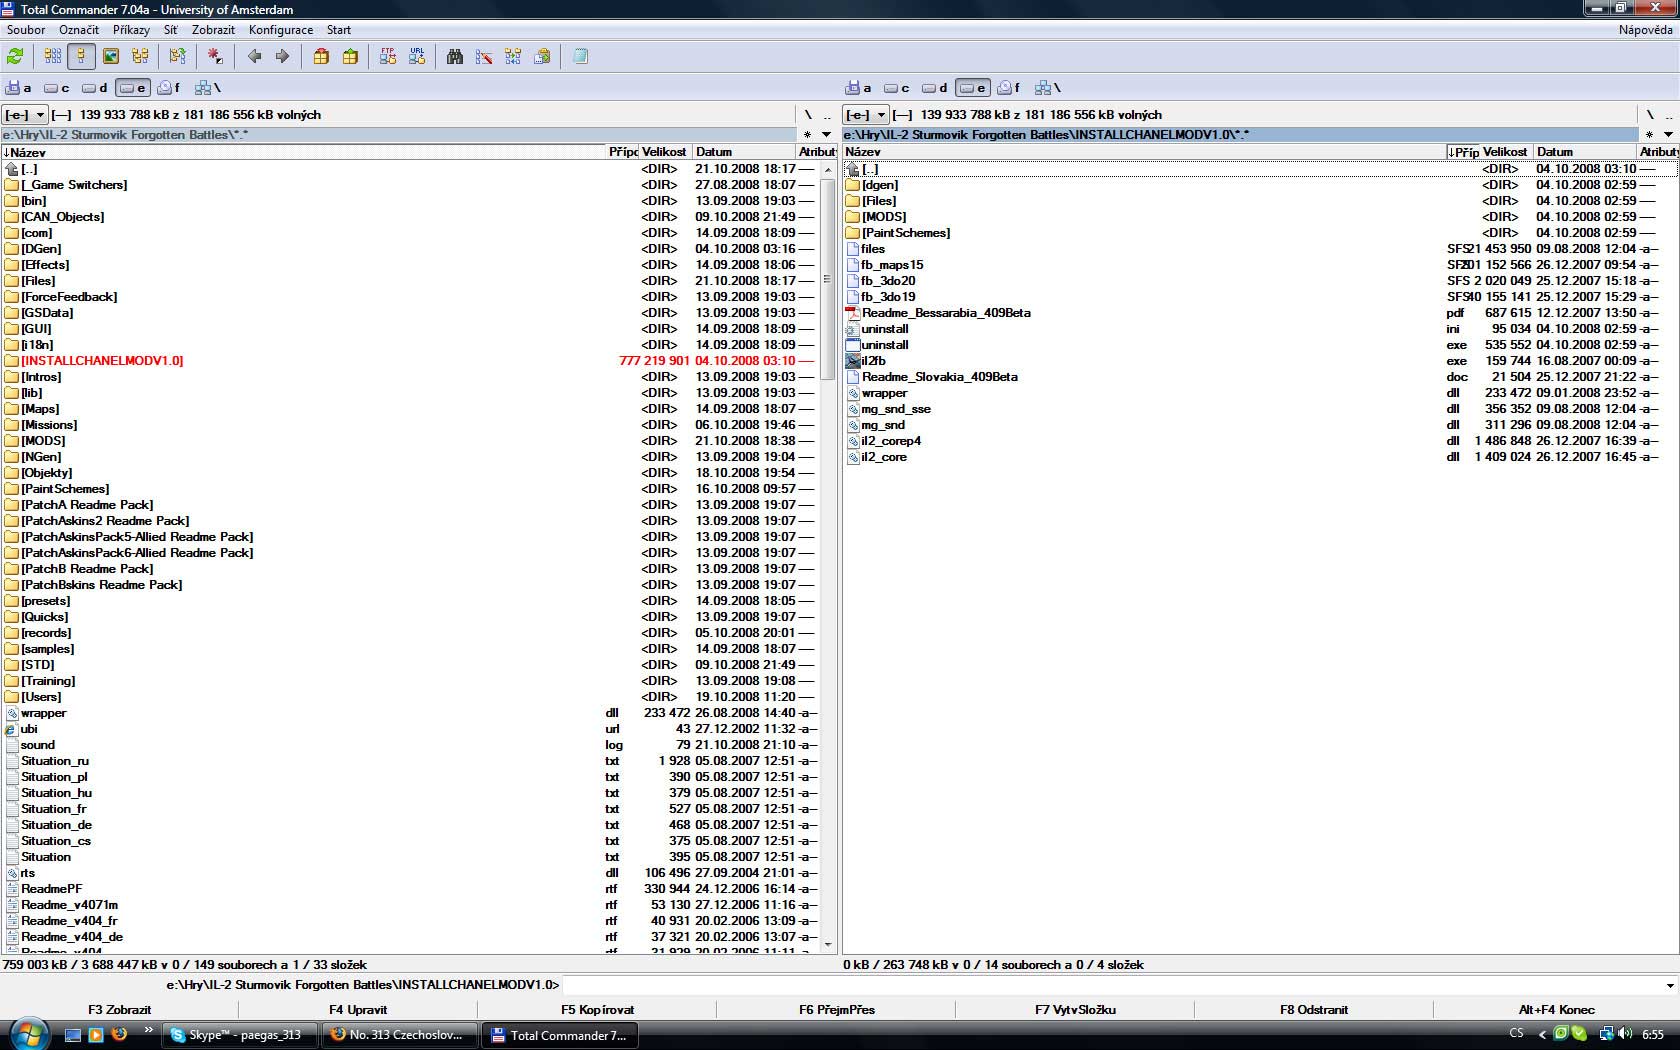The image size is (1680, 1050).
Task: Click the F8 Odstranit button
Action: pos(1314,1009)
